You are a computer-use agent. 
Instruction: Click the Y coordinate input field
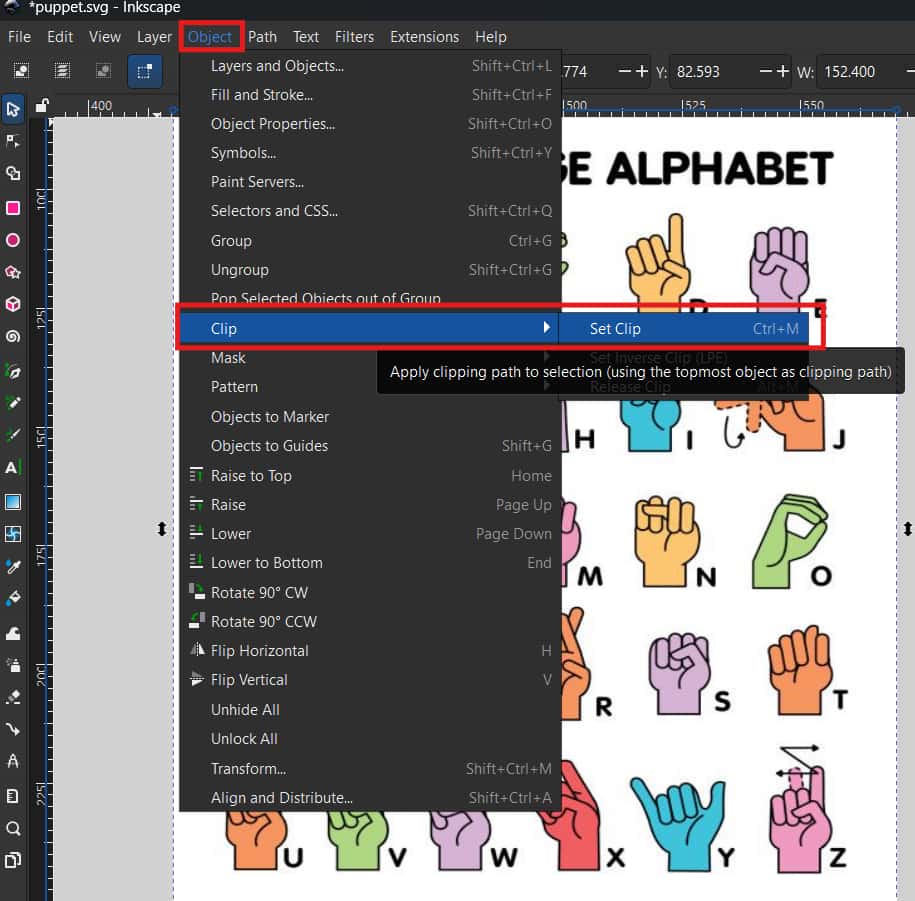point(713,72)
